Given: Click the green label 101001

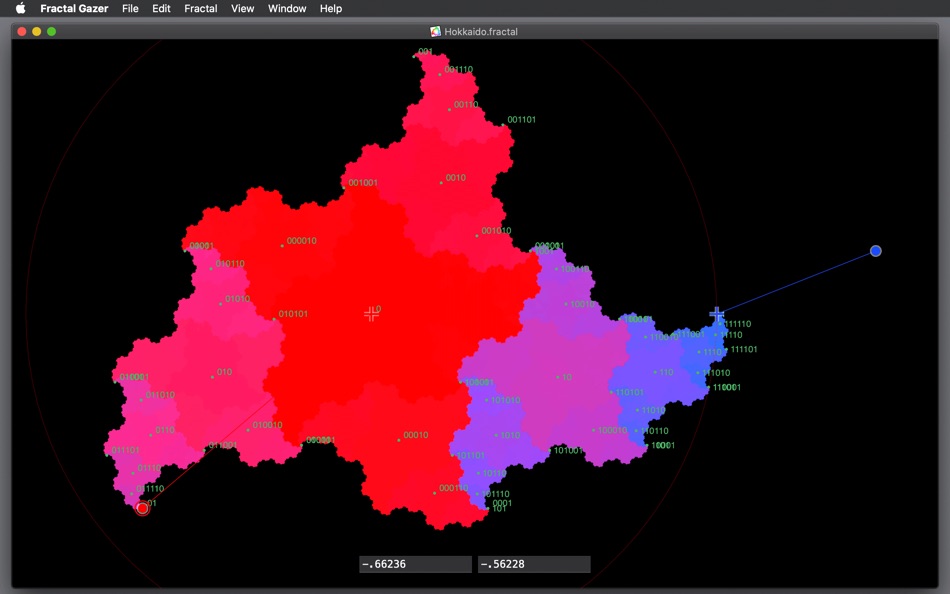Looking at the screenshot, I should click(568, 450).
